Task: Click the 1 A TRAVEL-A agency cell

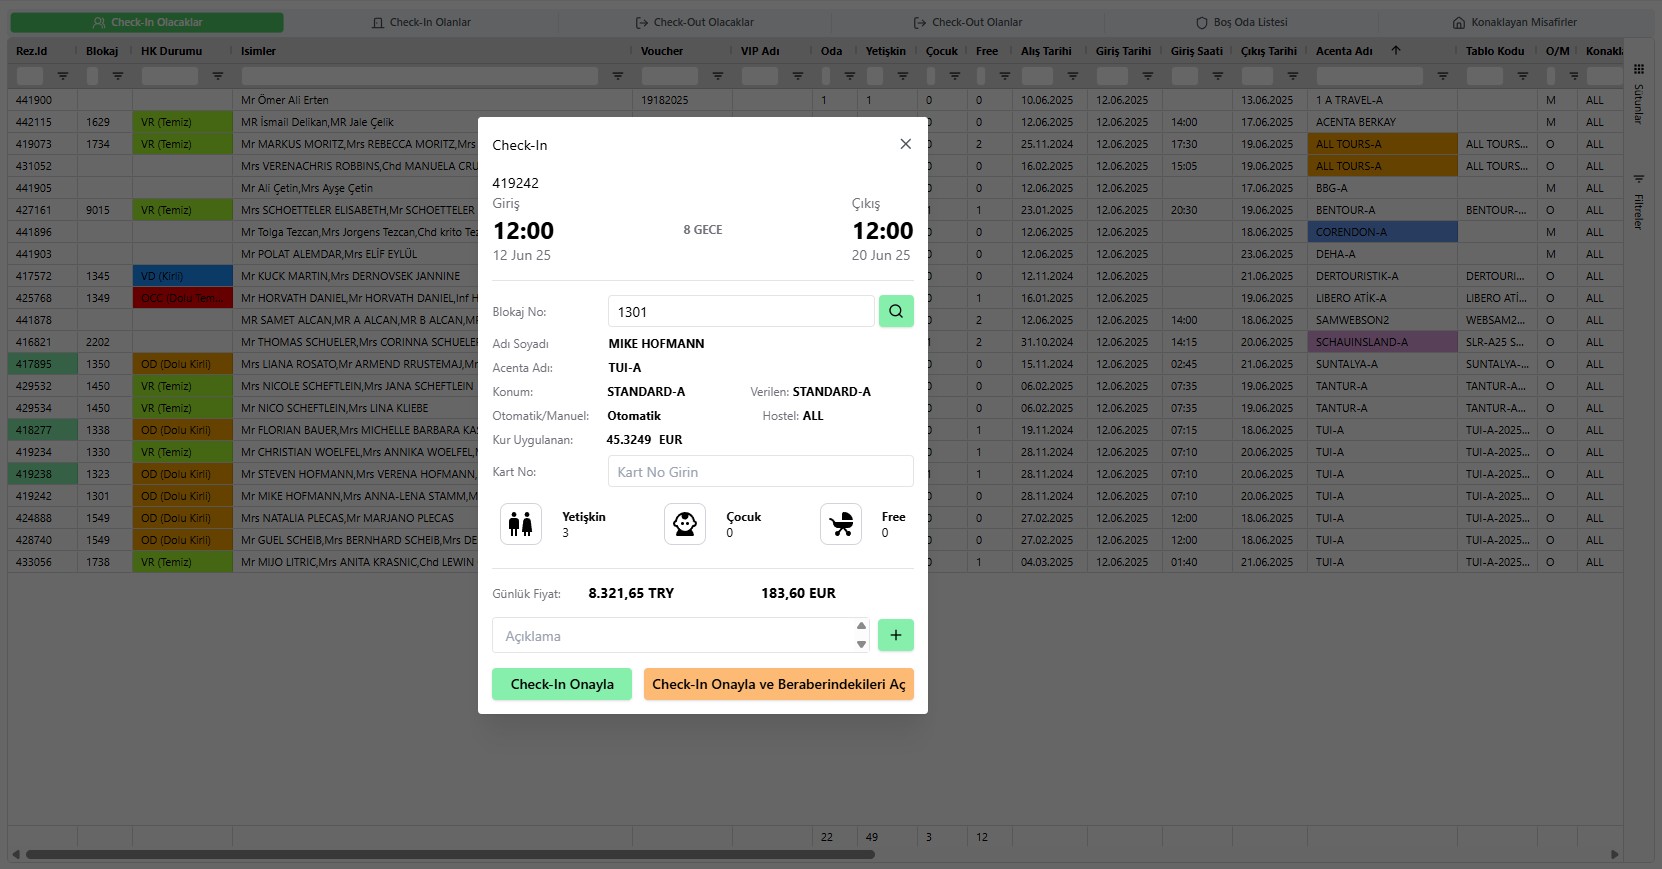Action: coord(1382,100)
